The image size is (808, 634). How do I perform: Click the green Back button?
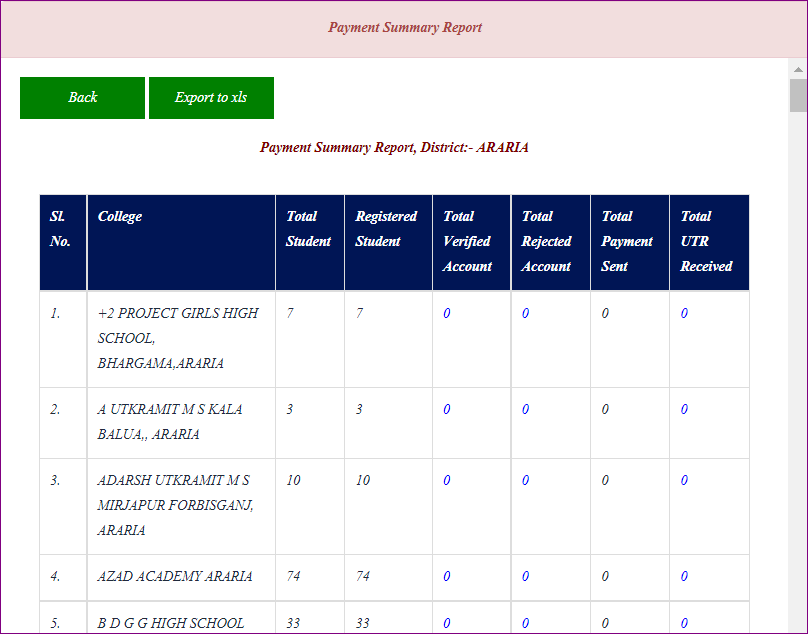pos(82,98)
